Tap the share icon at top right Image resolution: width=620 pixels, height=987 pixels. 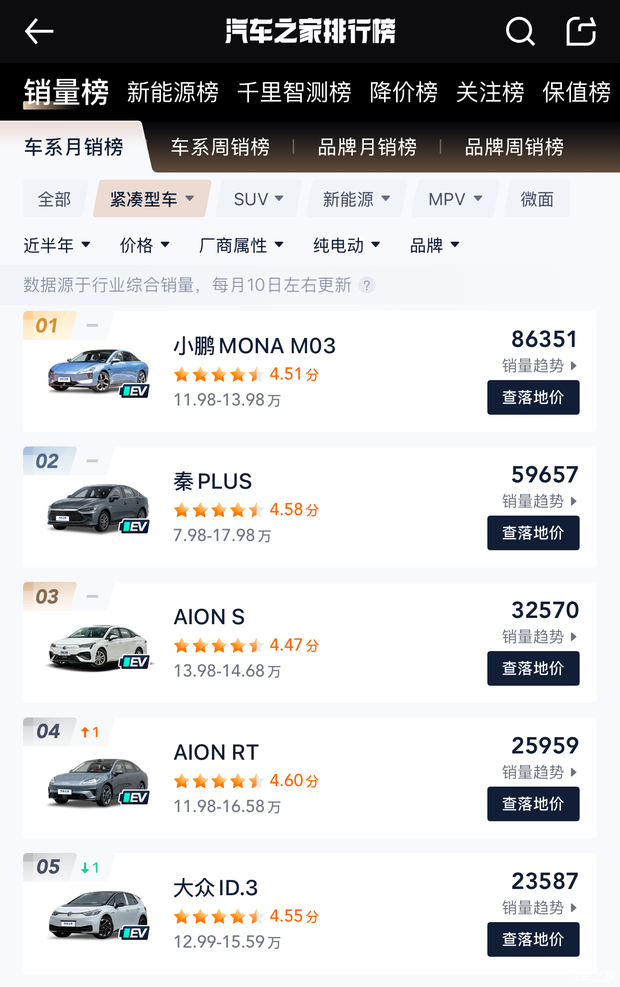(x=581, y=31)
